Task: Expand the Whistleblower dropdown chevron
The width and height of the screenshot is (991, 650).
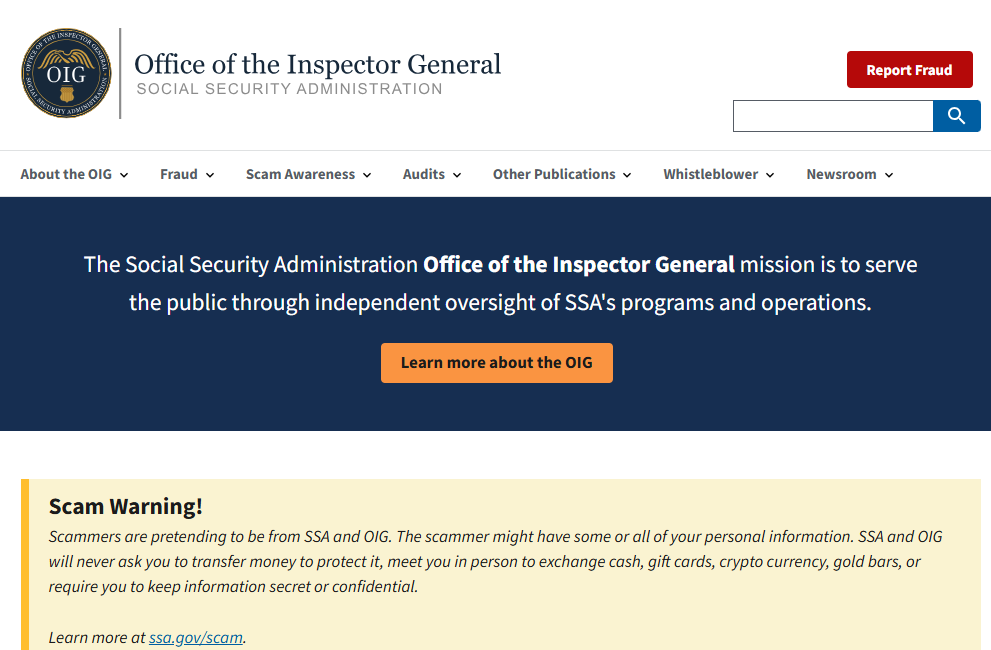Action: [x=770, y=174]
